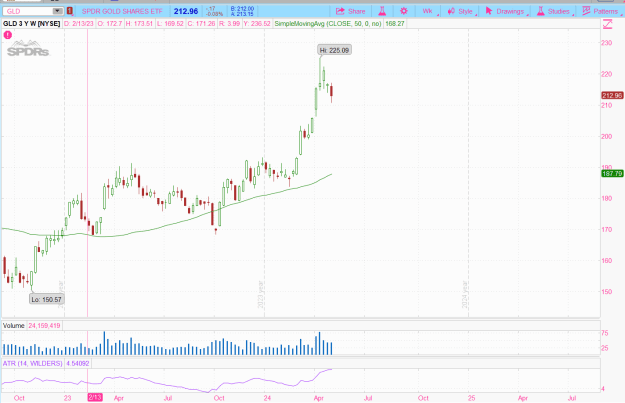This screenshot has width=625, height=403.
Task: Click the pink chart-scale icon above price axis
Action: [x=607, y=24]
